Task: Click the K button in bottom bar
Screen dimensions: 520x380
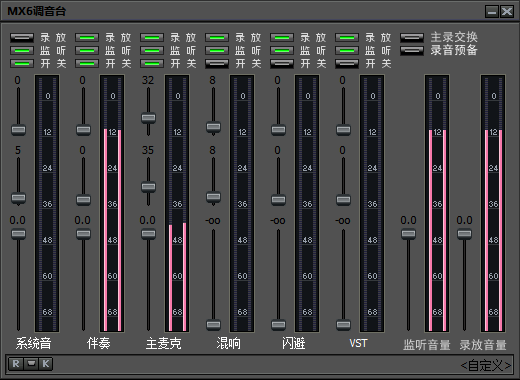Action: [x=46, y=364]
